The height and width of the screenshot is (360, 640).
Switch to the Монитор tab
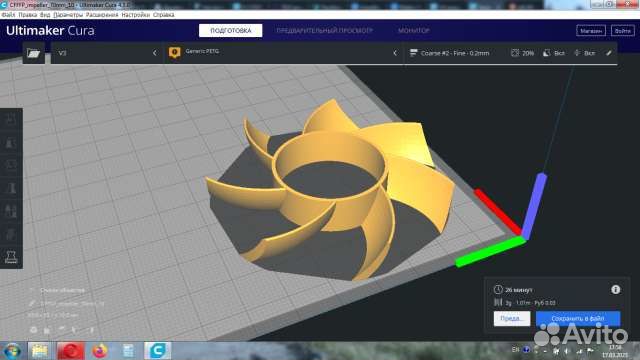click(x=413, y=31)
